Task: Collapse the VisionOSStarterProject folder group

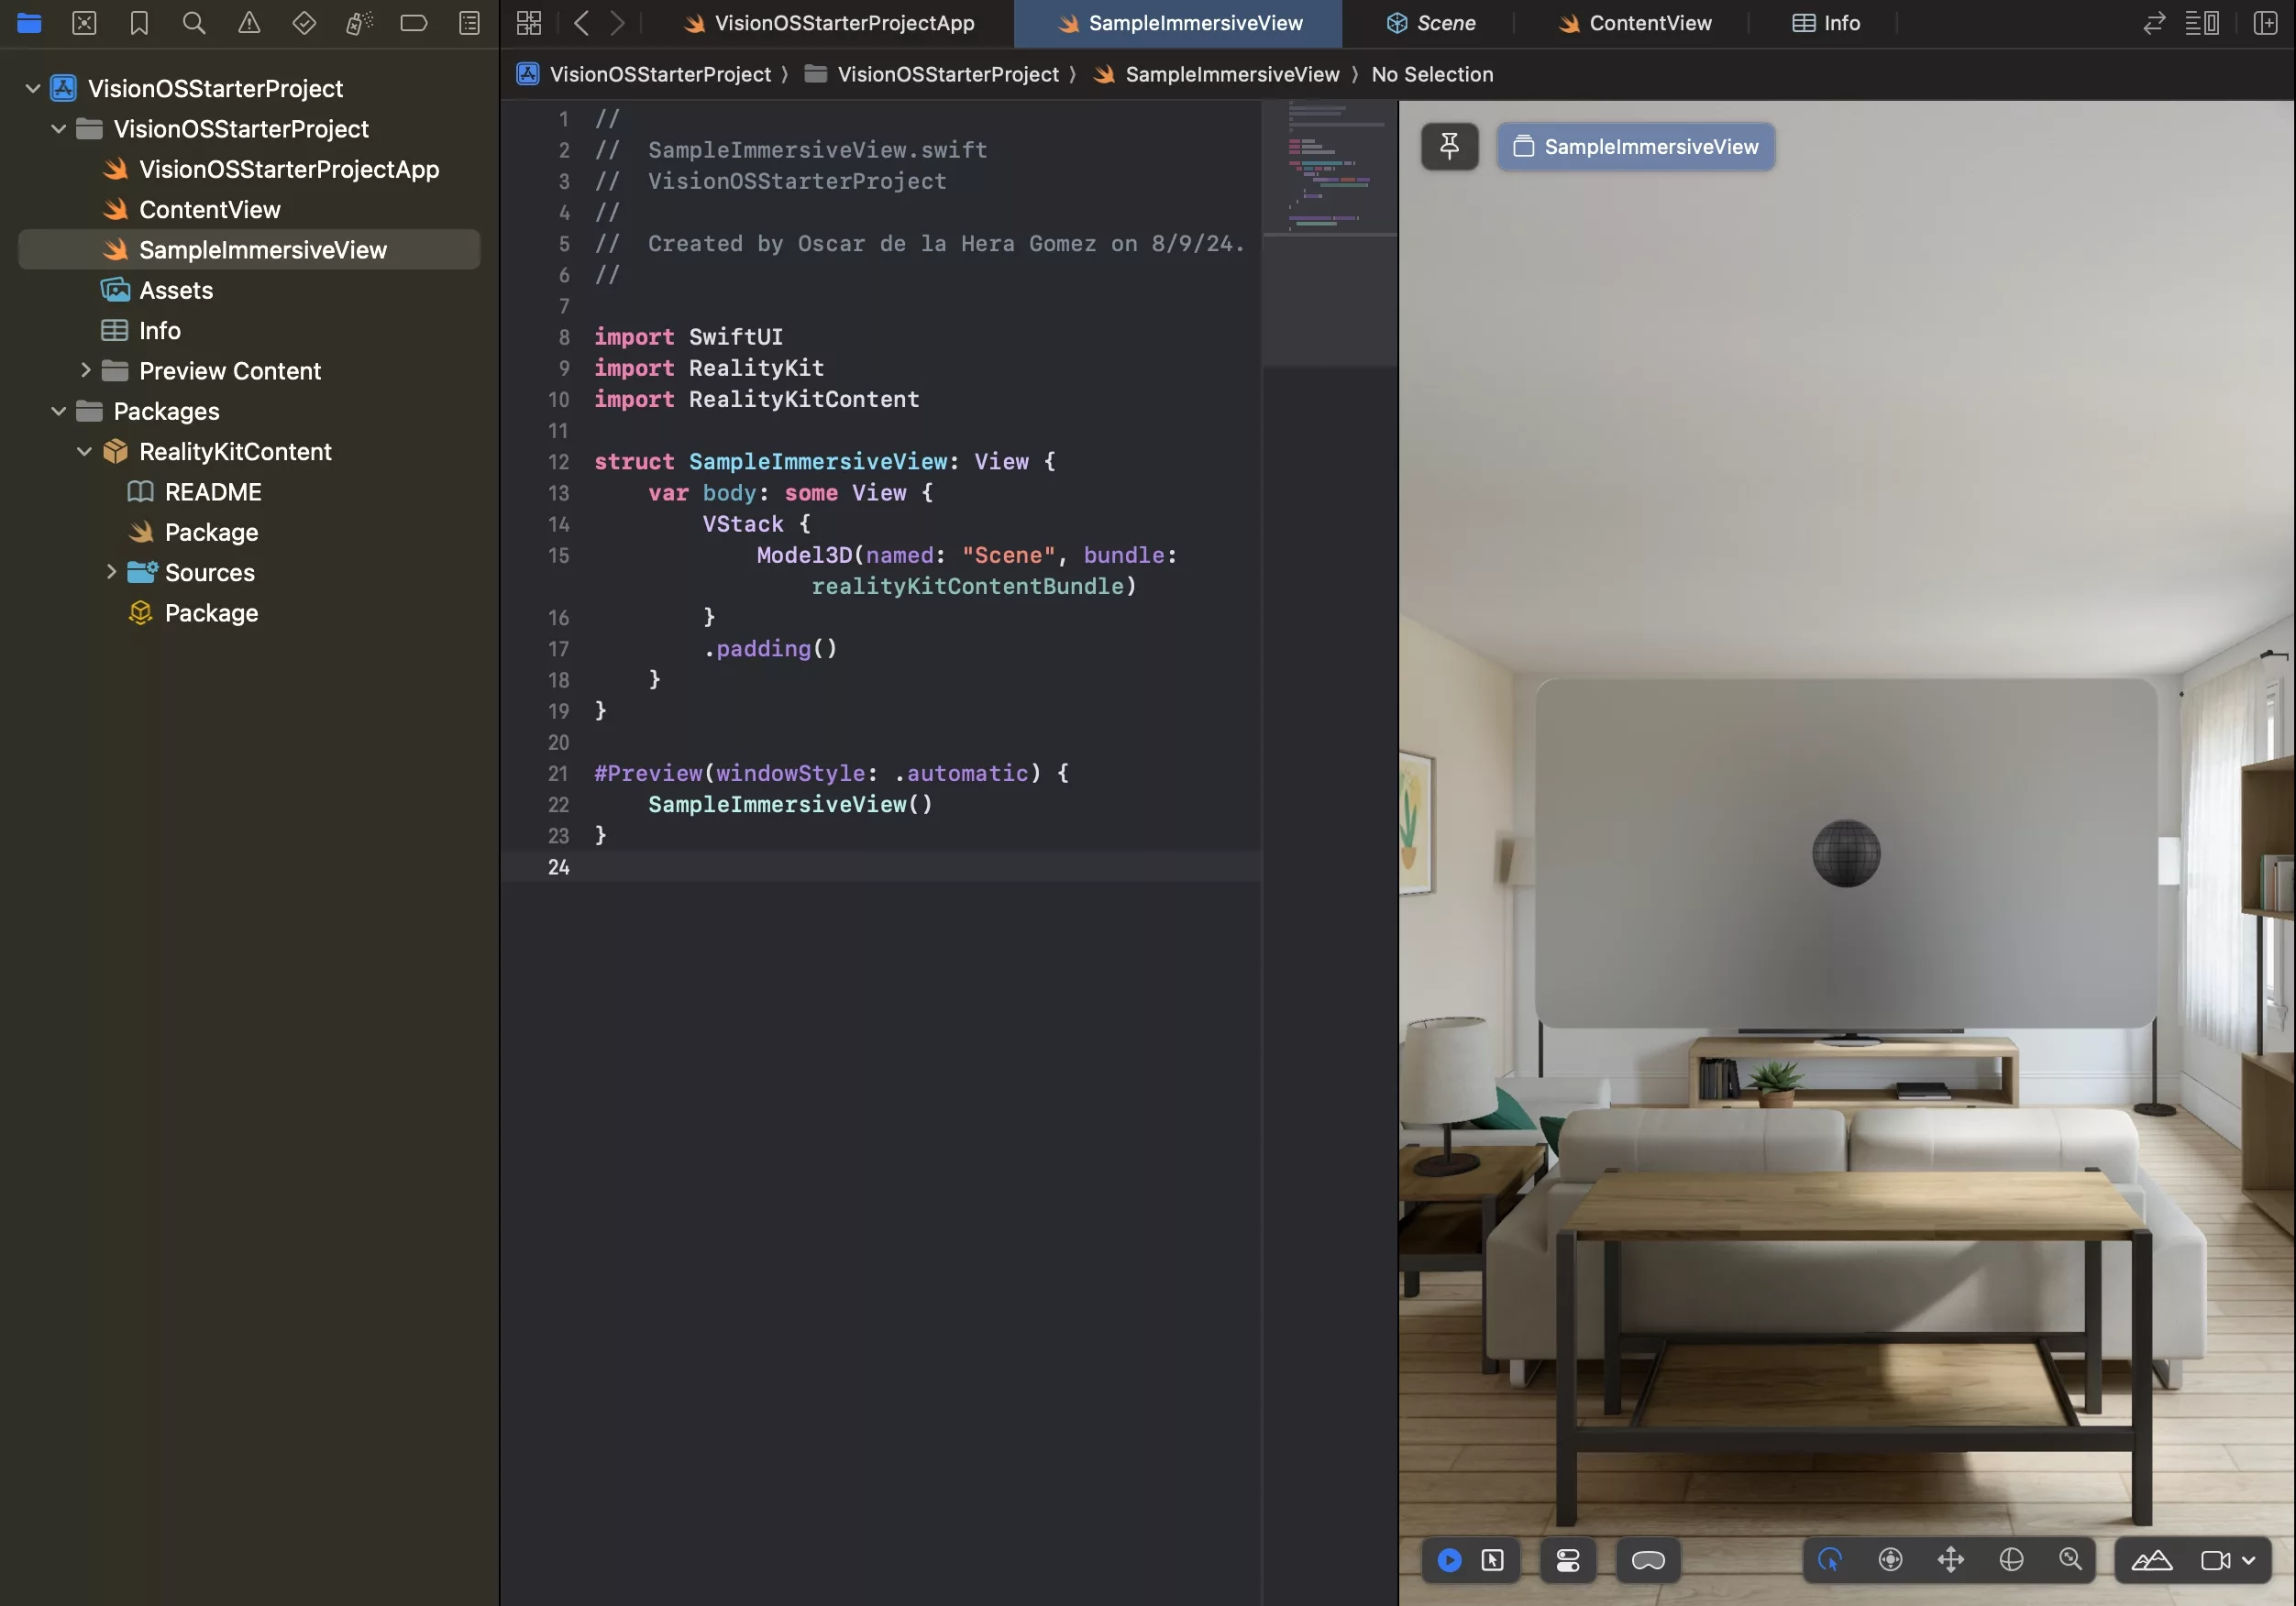Action: click(x=59, y=128)
